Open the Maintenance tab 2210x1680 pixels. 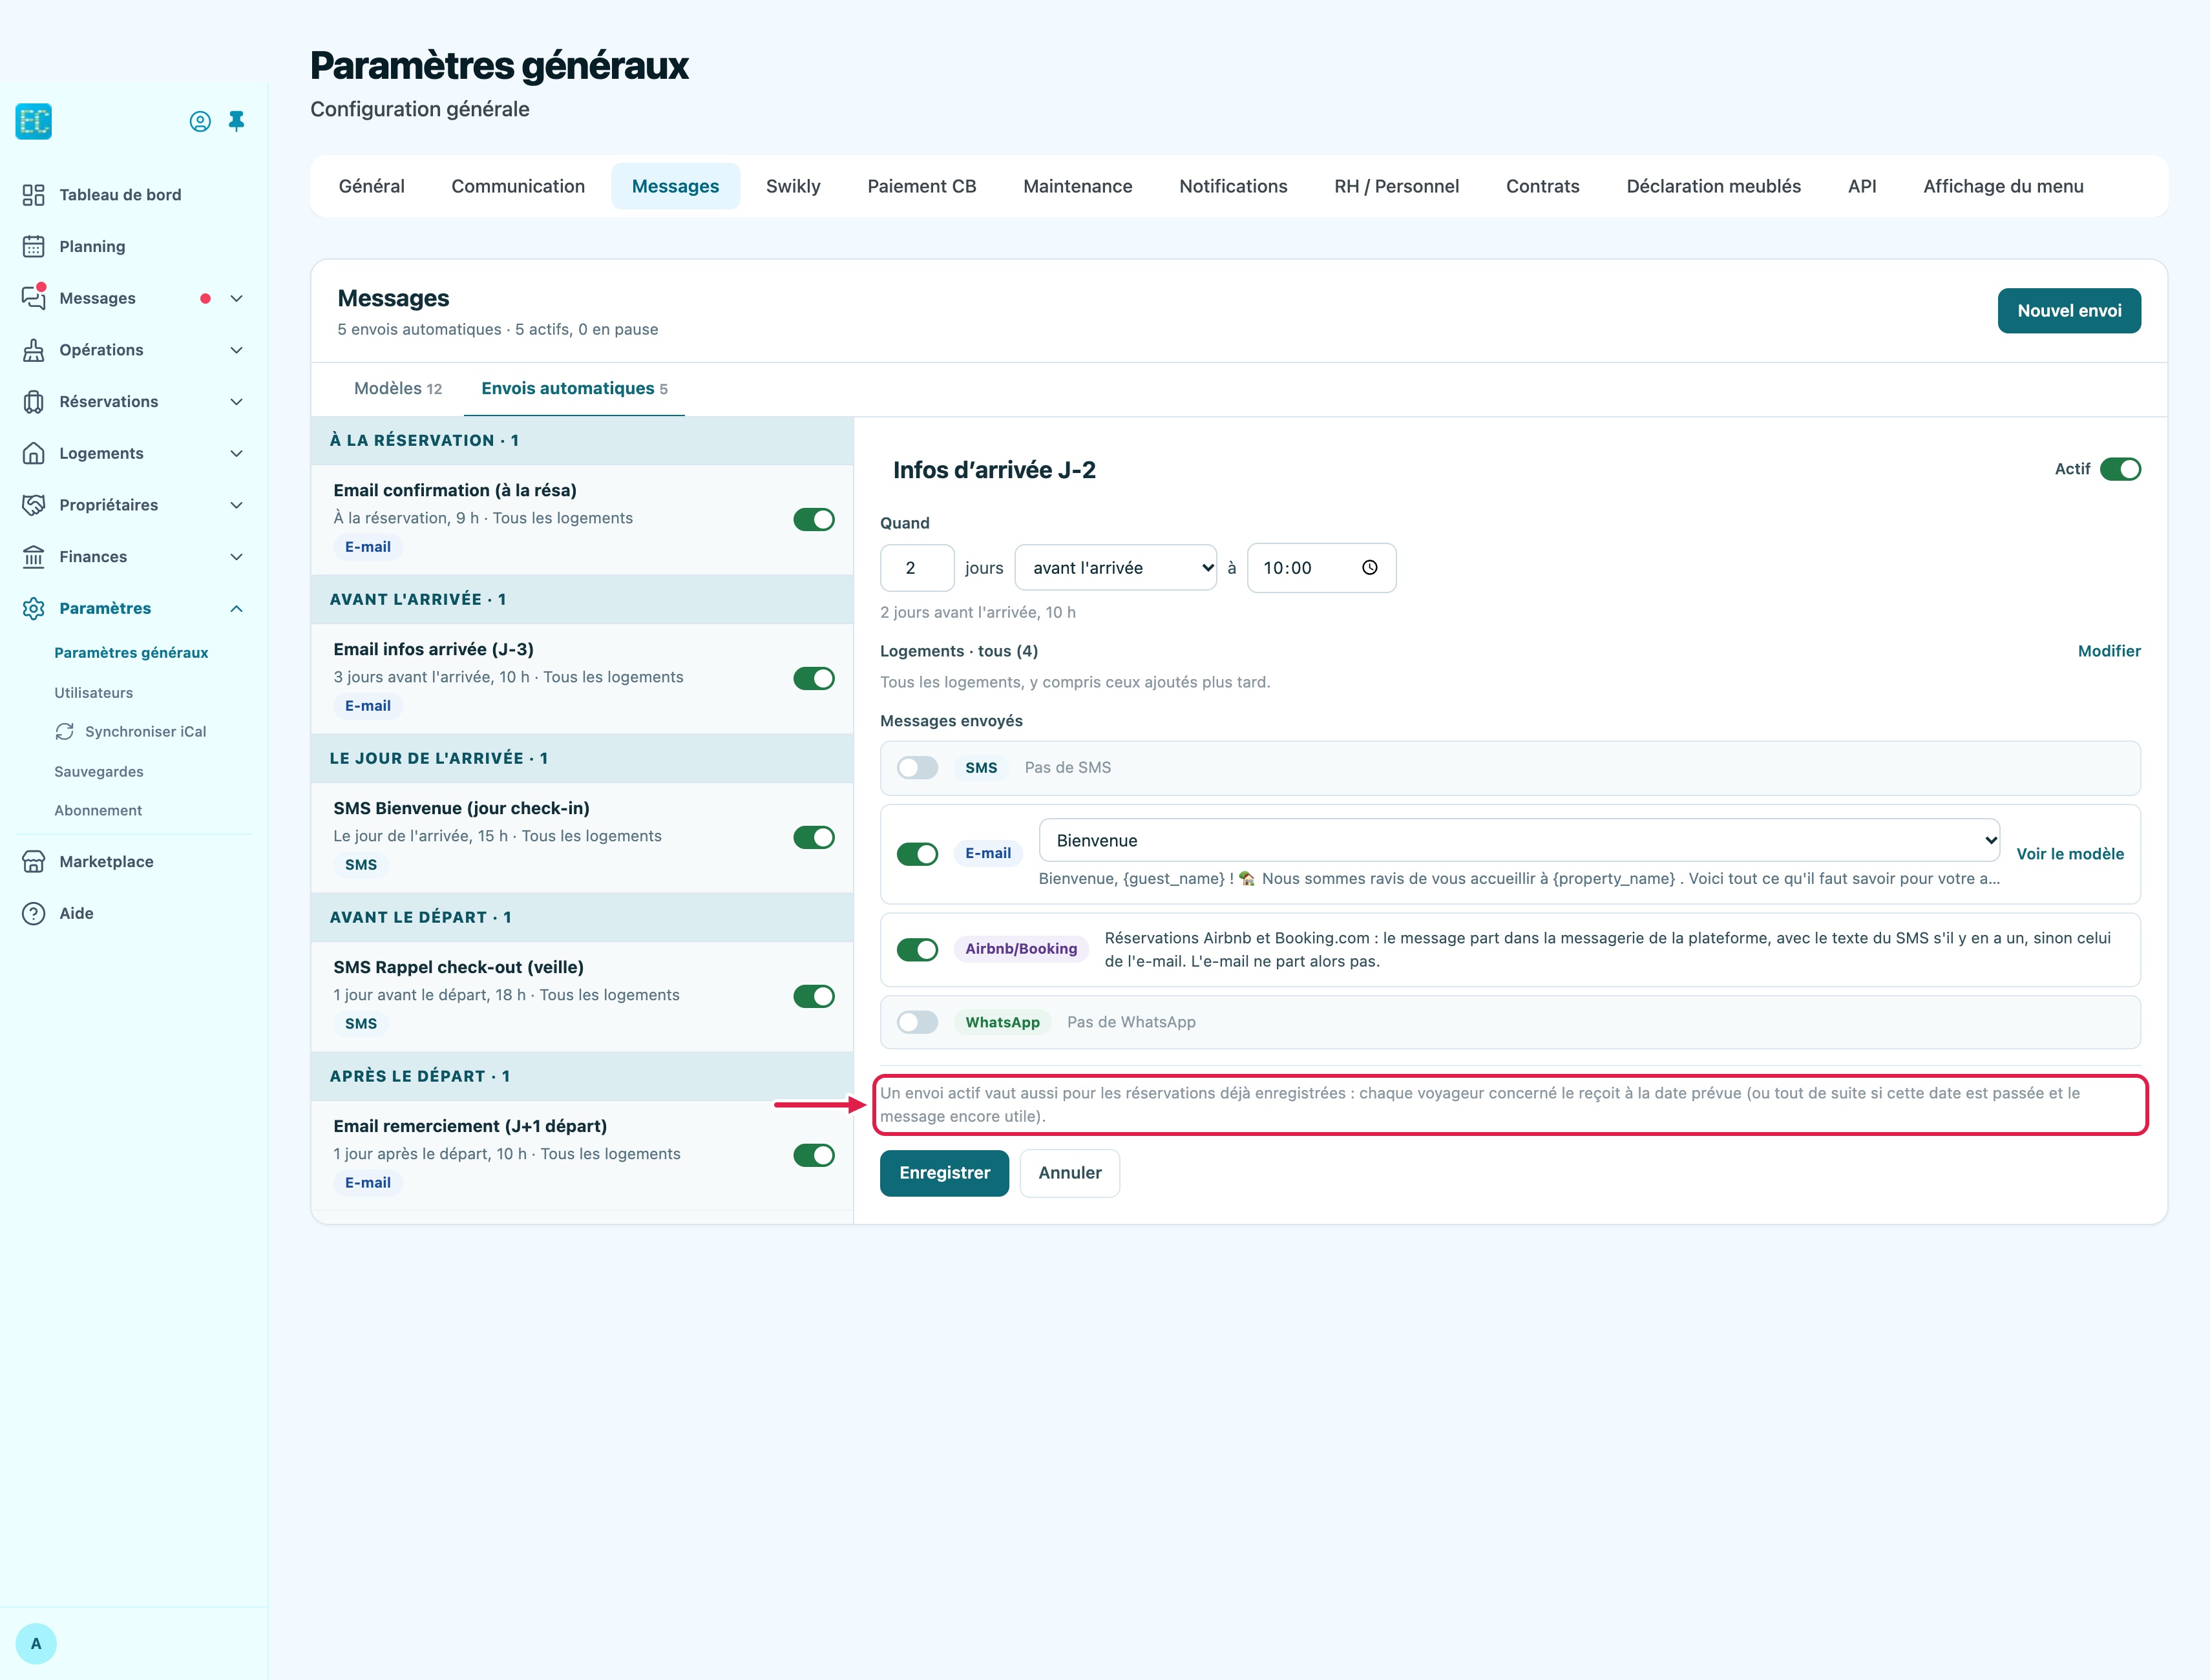click(1077, 186)
